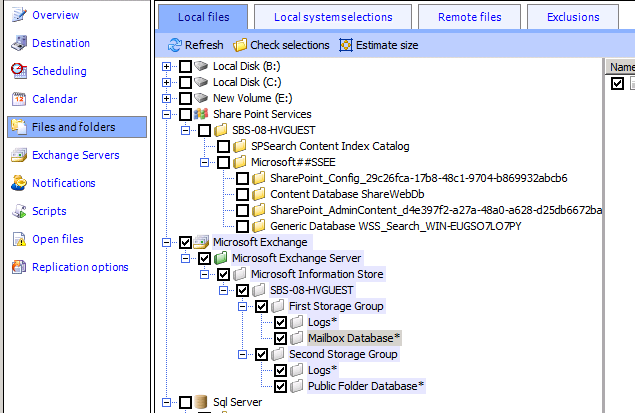Select the SBS-08-HVGUEST node under Share Point Services

pos(273,130)
